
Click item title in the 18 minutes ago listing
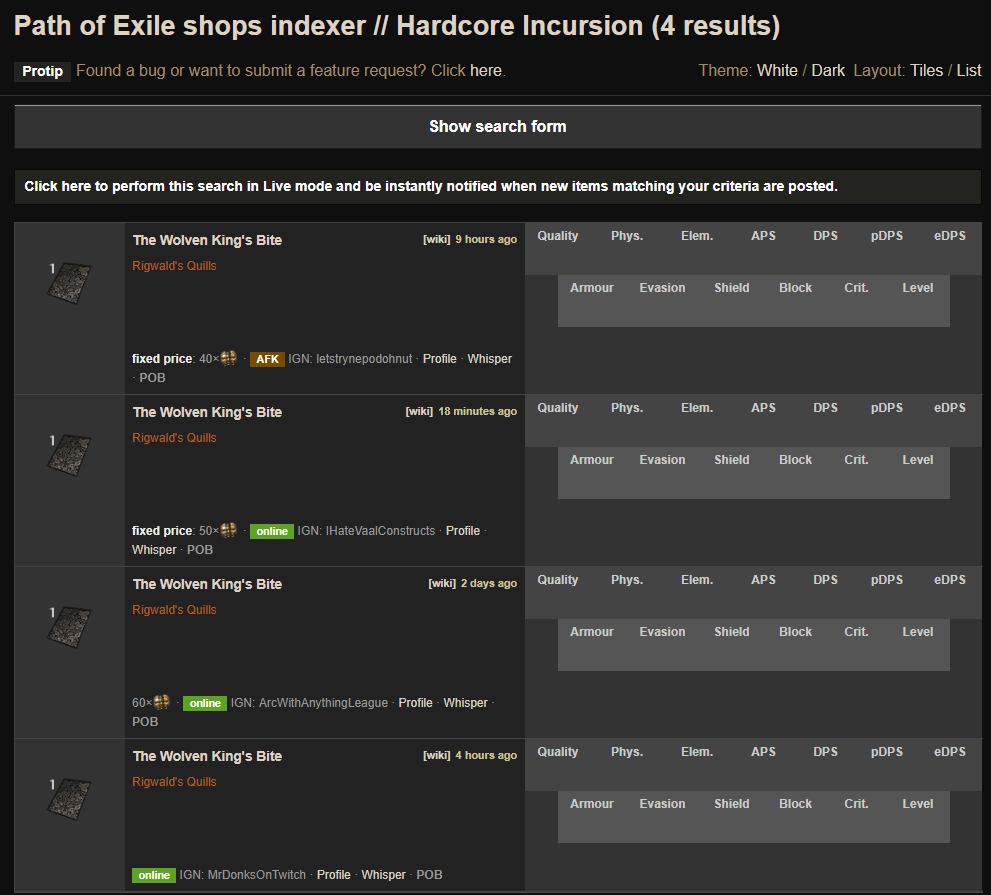[207, 412]
